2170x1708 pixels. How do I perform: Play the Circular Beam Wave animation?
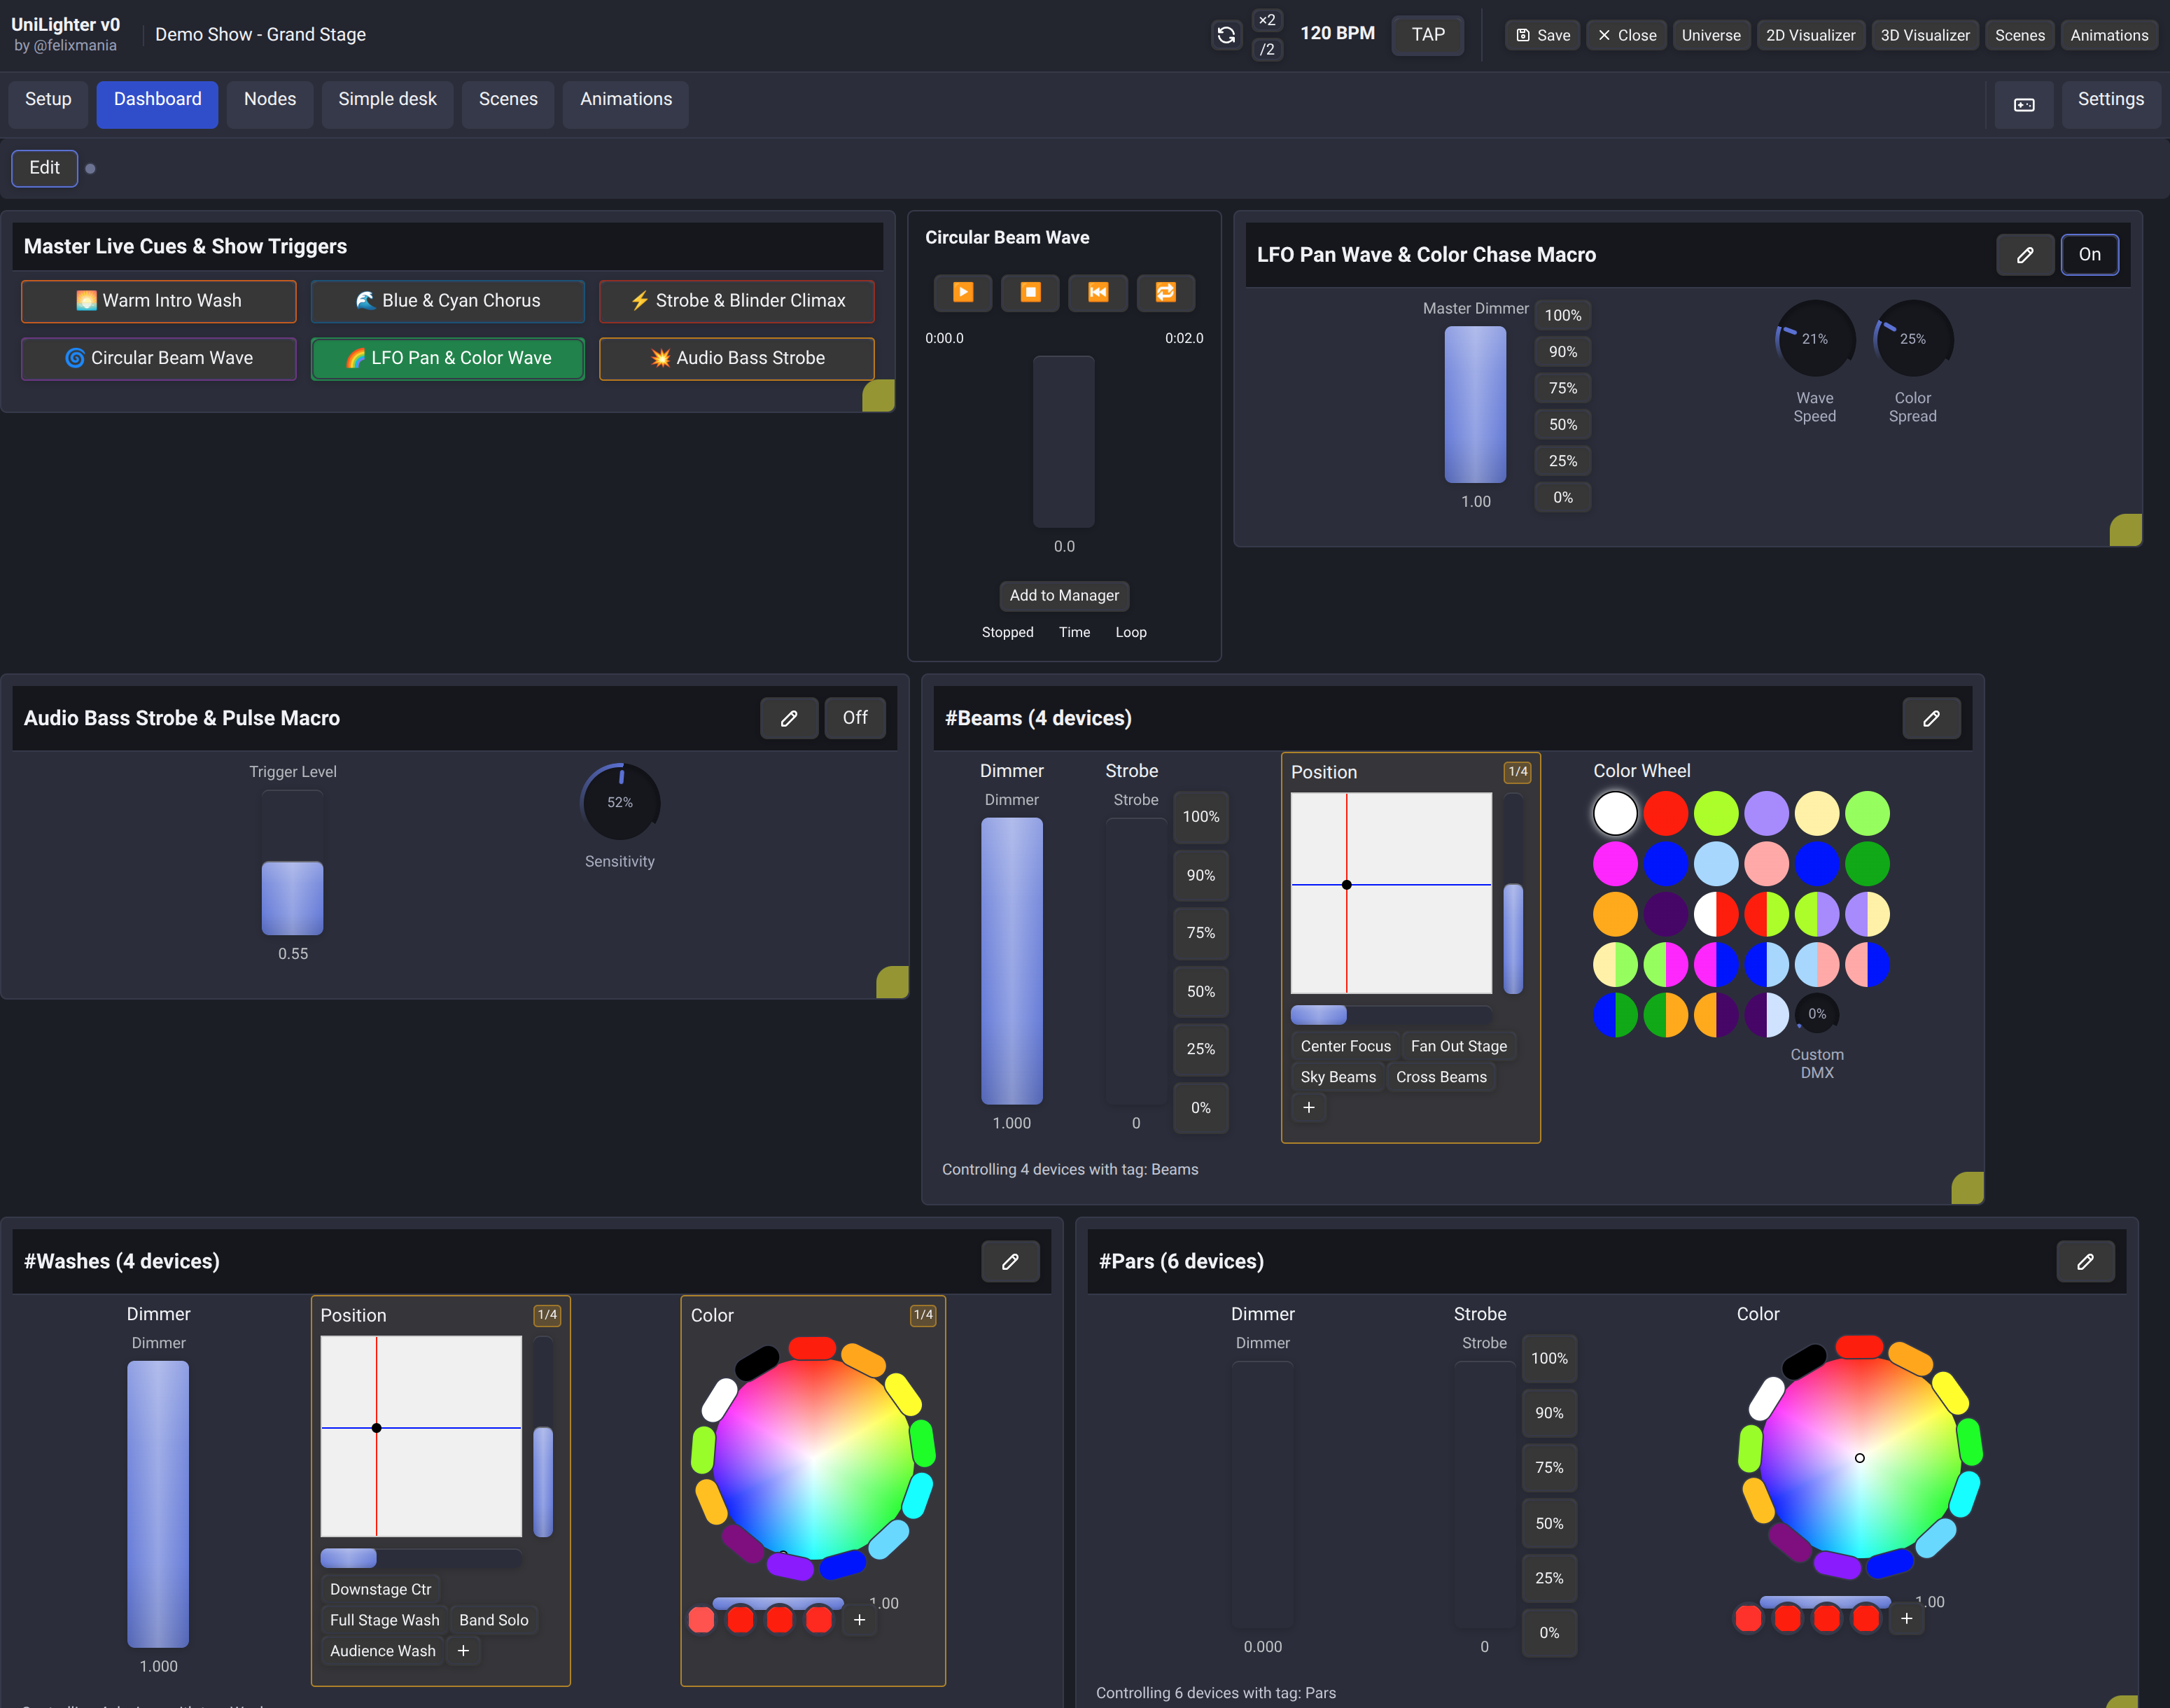(963, 292)
